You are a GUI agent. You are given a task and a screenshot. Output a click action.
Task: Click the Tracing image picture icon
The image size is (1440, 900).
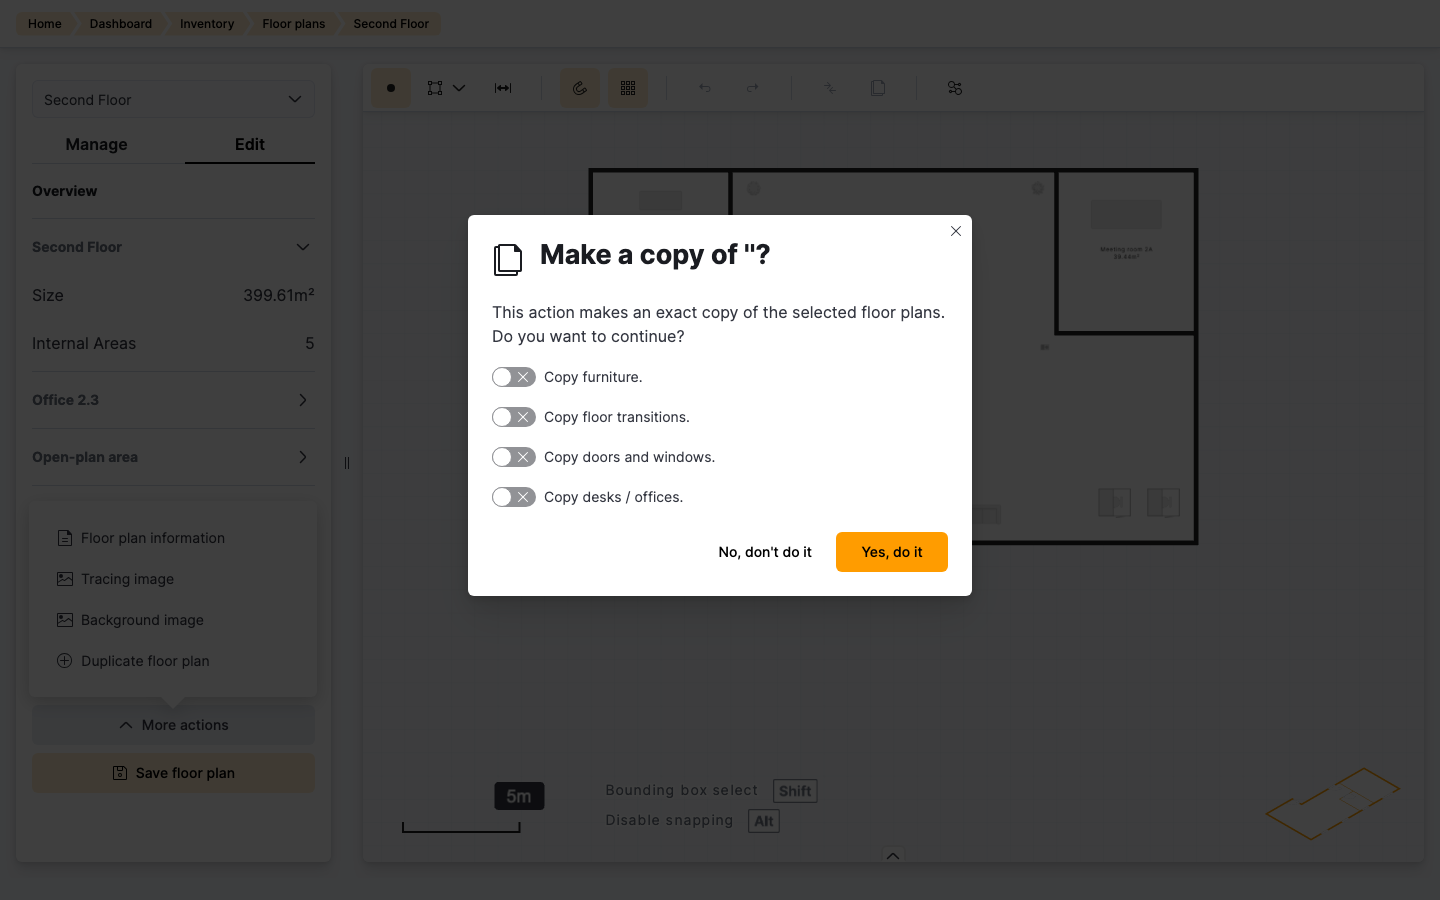point(65,579)
